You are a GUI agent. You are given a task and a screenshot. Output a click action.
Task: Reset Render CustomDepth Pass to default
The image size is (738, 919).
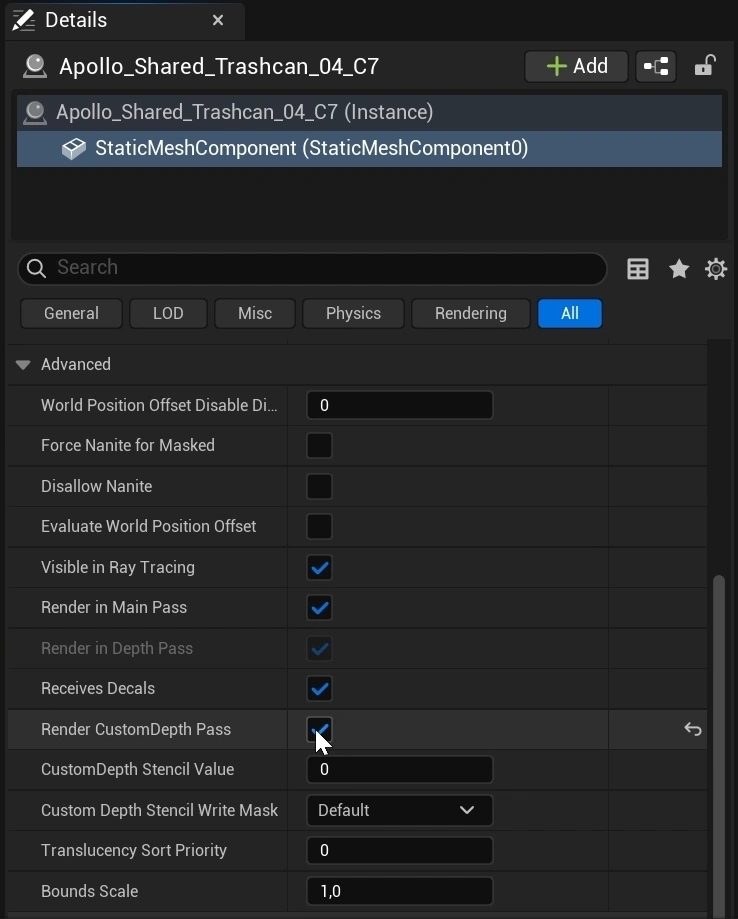[x=693, y=730]
